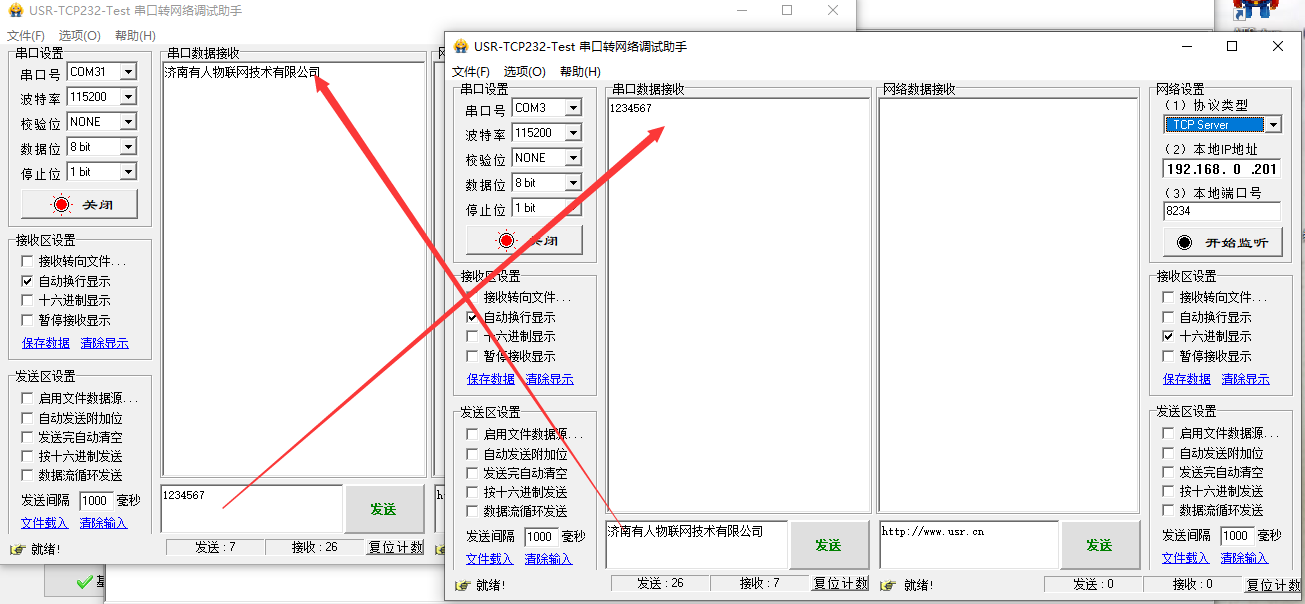Click front window title bar app icon
The height and width of the screenshot is (604, 1305).
(x=460, y=46)
